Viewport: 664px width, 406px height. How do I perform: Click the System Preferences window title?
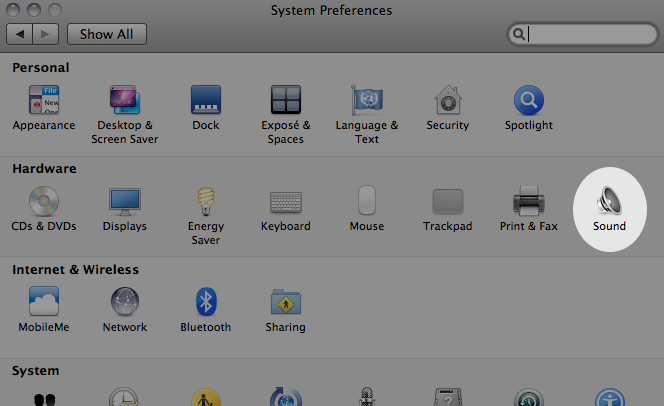(x=332, y=11)
